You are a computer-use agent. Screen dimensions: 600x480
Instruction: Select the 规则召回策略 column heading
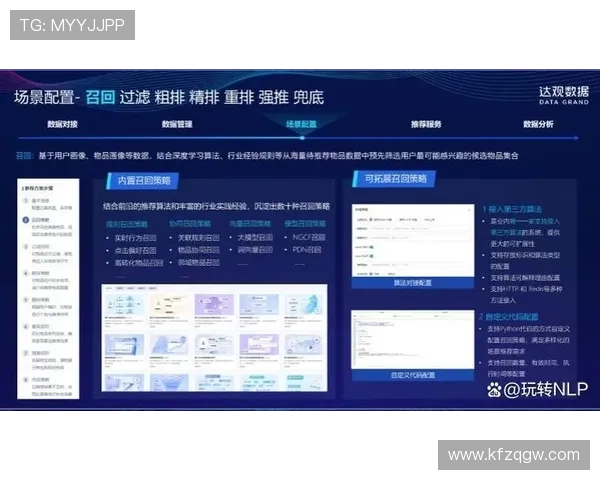coord(127,224)
